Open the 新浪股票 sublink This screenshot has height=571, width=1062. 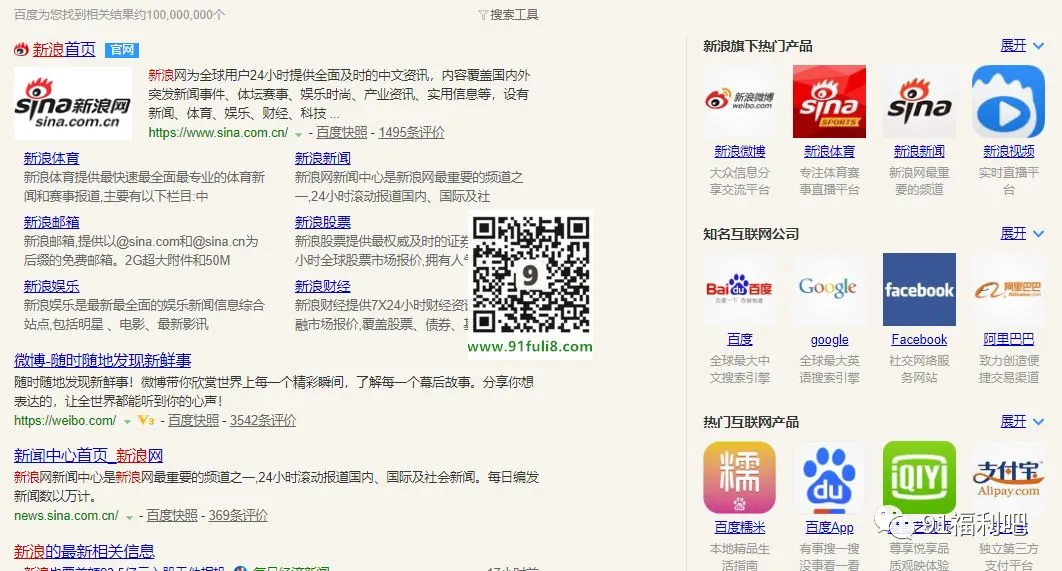[322, 222]
